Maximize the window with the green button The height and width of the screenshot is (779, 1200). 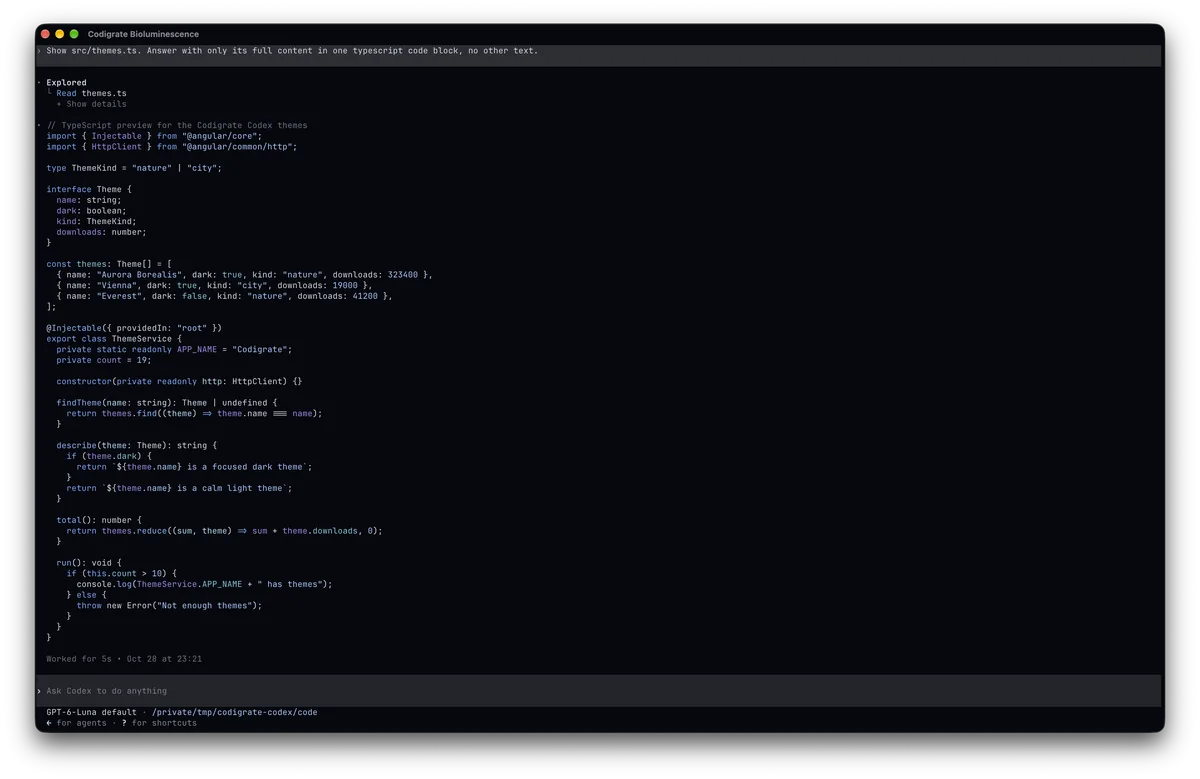tap(74, 34)
